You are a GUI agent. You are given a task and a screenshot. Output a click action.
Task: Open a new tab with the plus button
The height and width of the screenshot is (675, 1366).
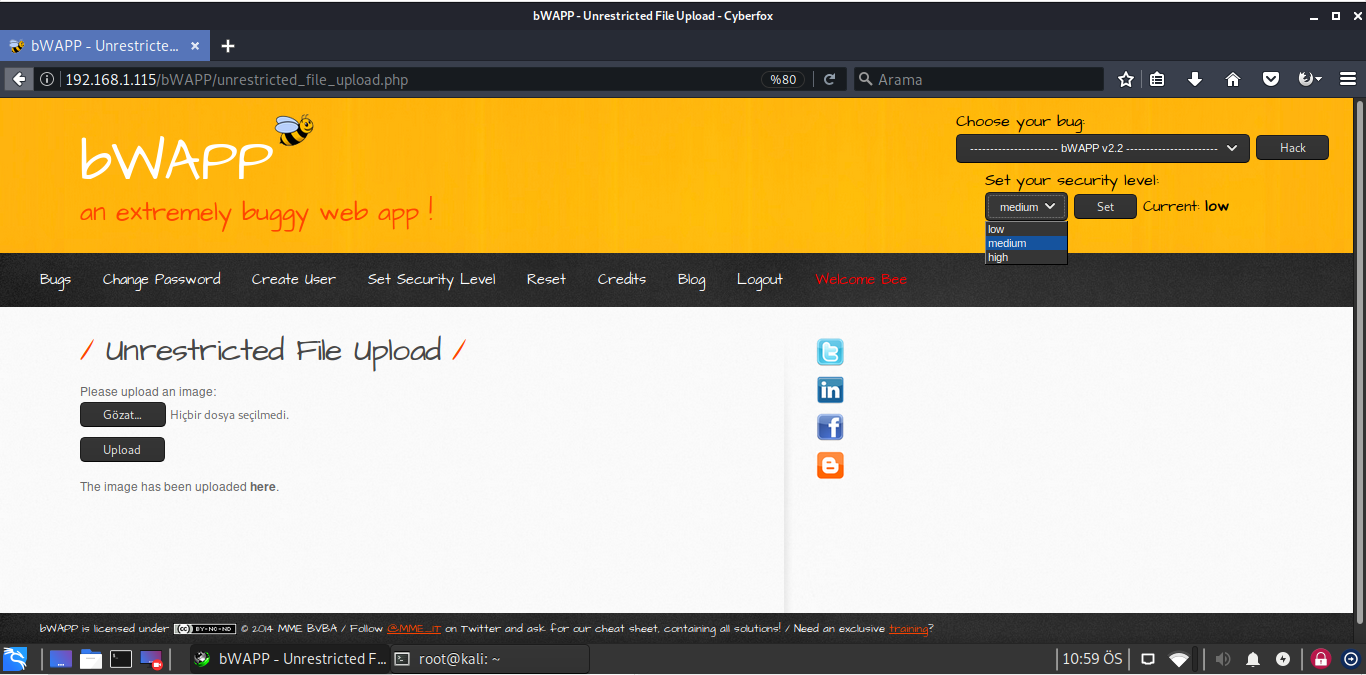pyautogui.click(x=228, y=46)
